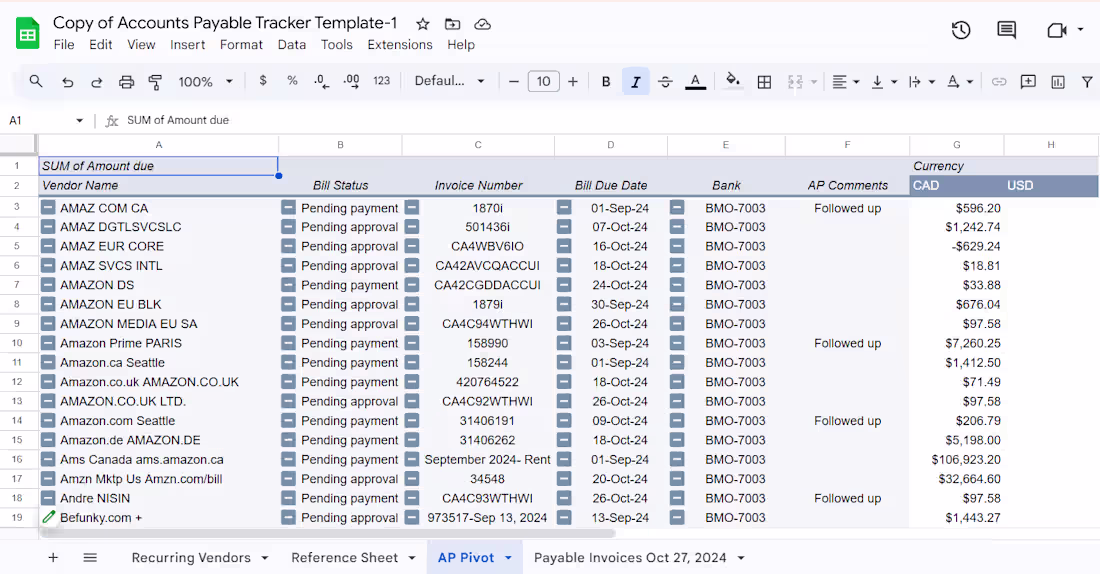
Task: Star this document
Action: pyautogui.click(x=423, y=23)
